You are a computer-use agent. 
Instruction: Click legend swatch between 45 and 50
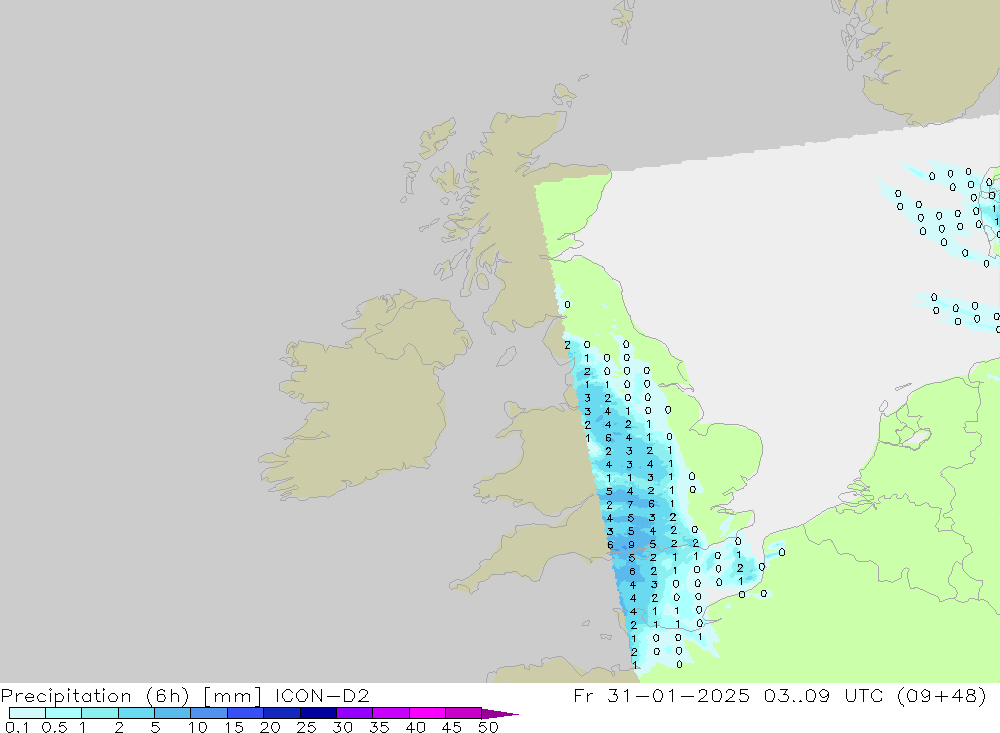click(x=463, y=713)
